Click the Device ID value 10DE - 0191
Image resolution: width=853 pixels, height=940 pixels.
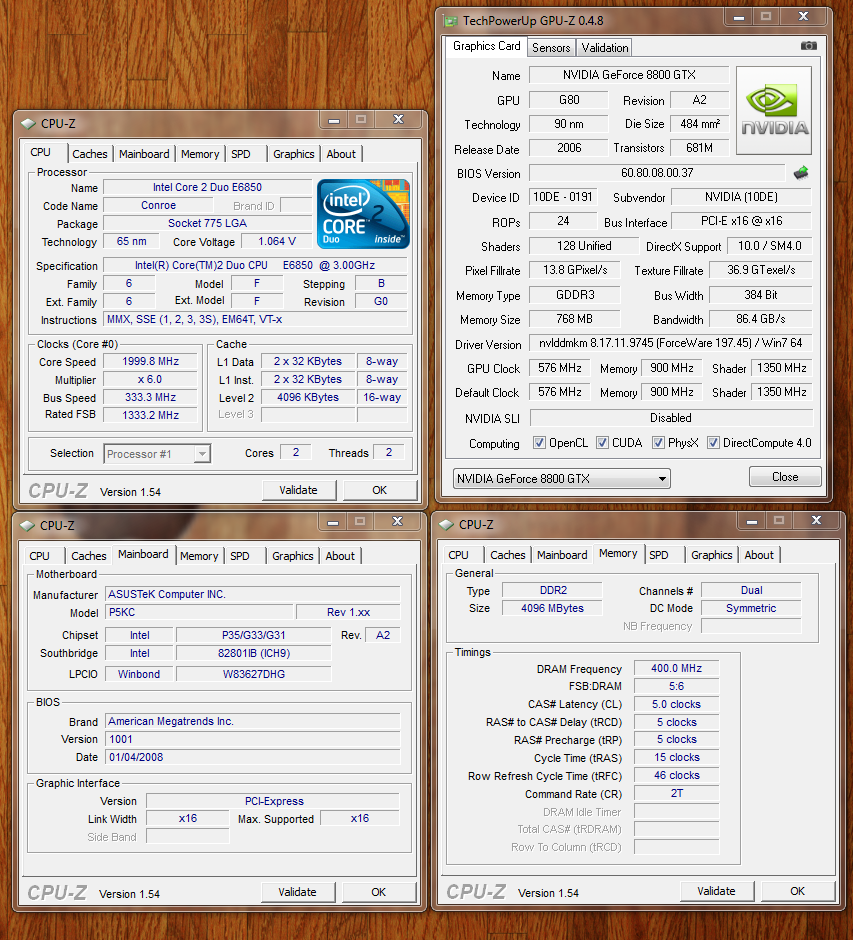pos(563,197)
